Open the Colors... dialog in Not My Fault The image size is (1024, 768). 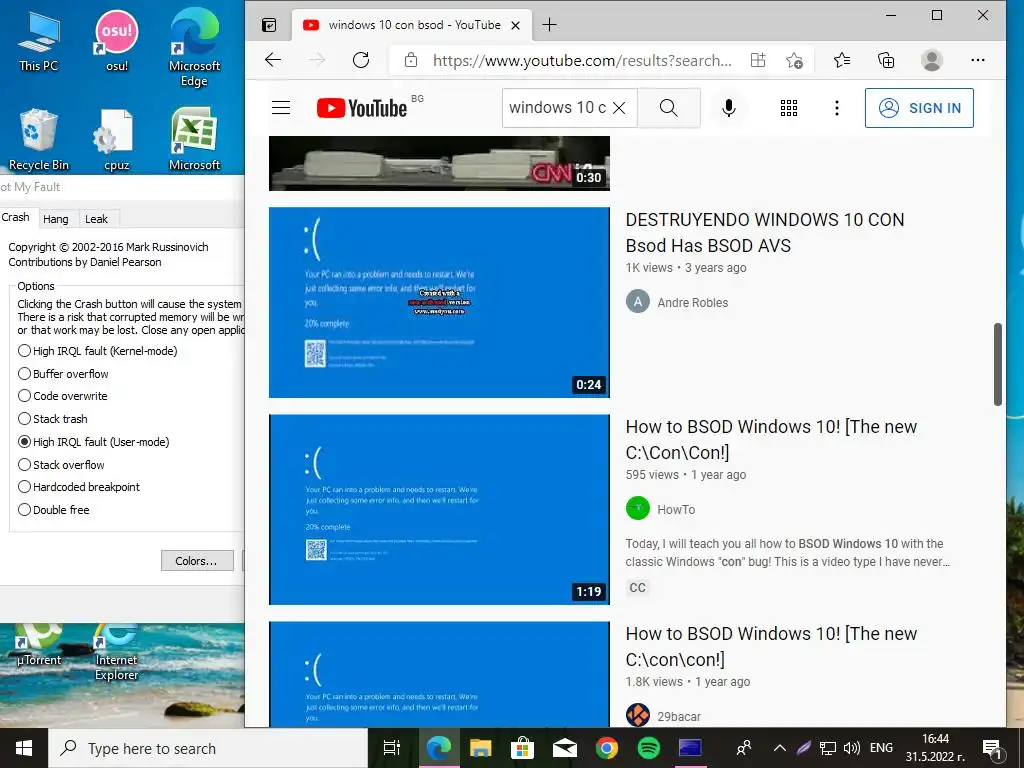[197, 560]
